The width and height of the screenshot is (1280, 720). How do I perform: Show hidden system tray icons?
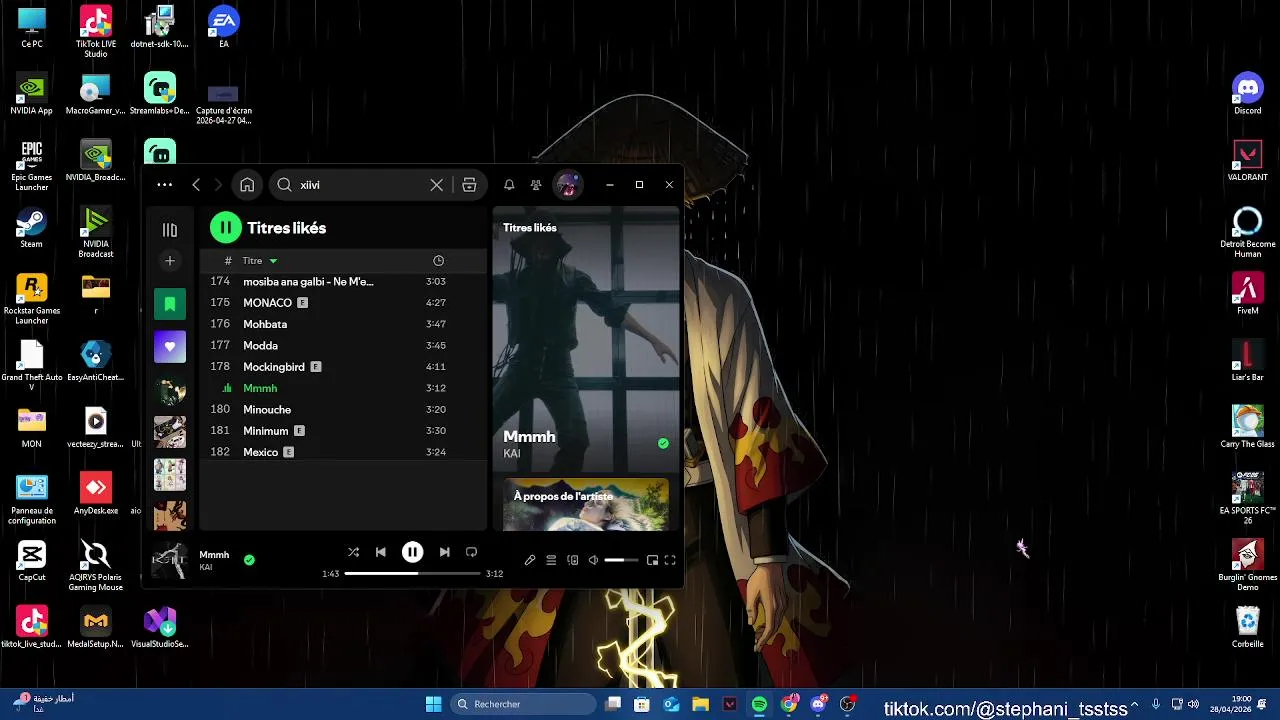pyautogui.click(x=1135, y=704)
